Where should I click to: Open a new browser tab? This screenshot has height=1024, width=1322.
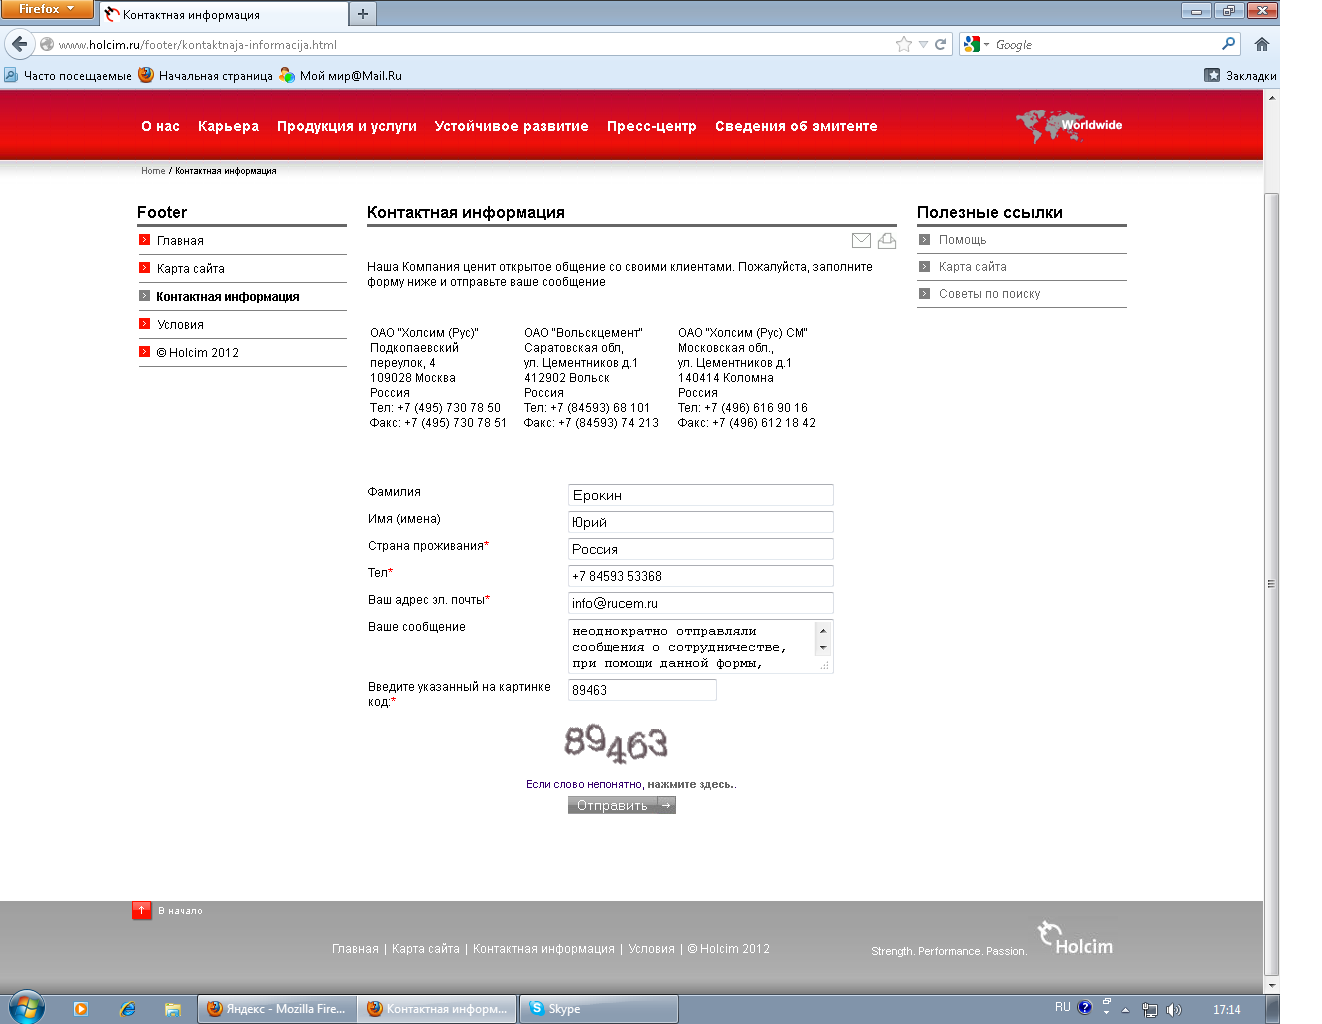coord(363,14)
